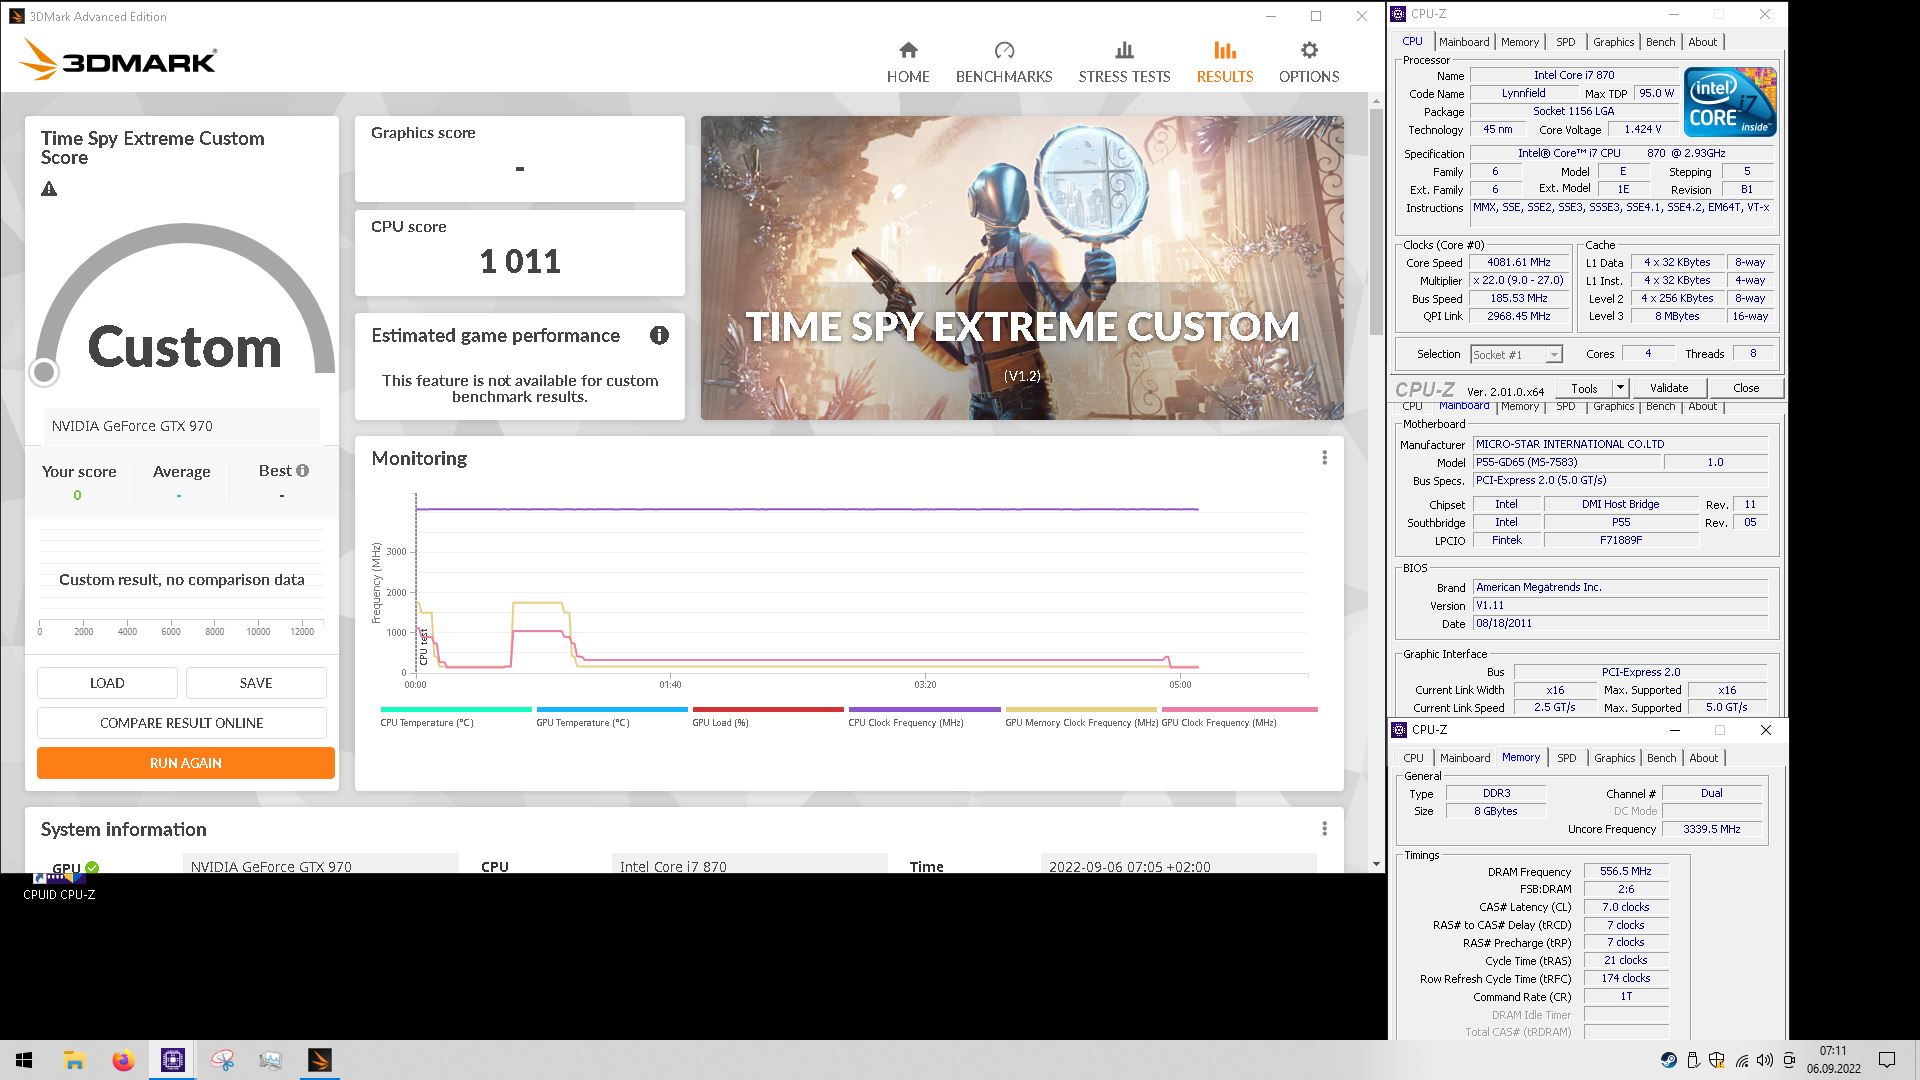Click the Meet Now tray icon
The height and width of the screenshot is (1080, 1920).
pyautogui.click(x=1788, y=1060)
